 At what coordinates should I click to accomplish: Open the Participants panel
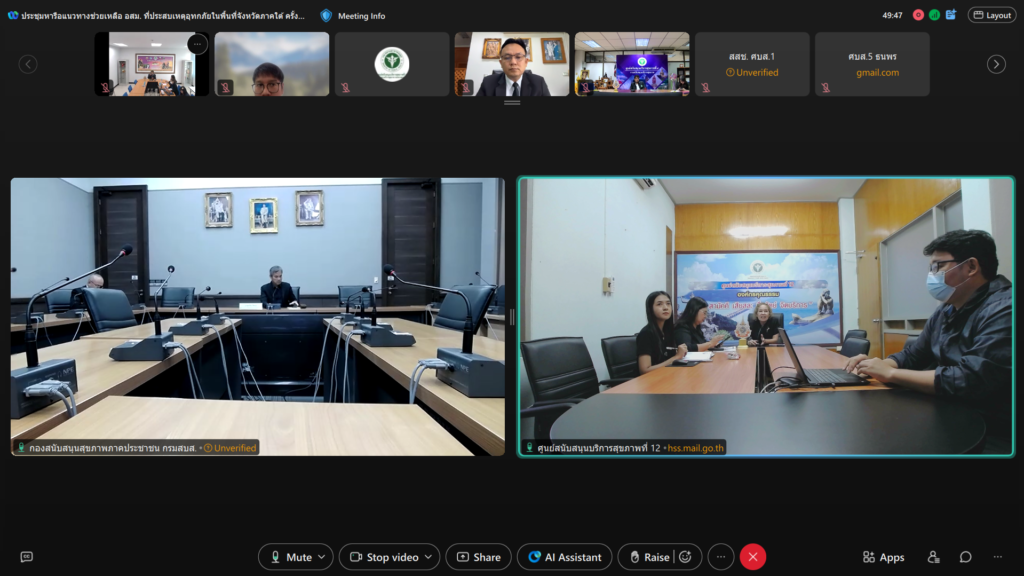pos(933,557)
